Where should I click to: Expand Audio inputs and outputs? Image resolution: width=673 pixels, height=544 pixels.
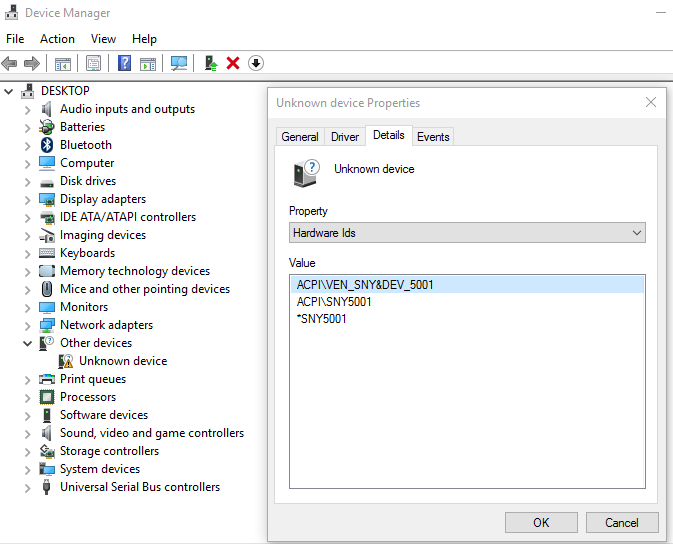tap(28, 110)
